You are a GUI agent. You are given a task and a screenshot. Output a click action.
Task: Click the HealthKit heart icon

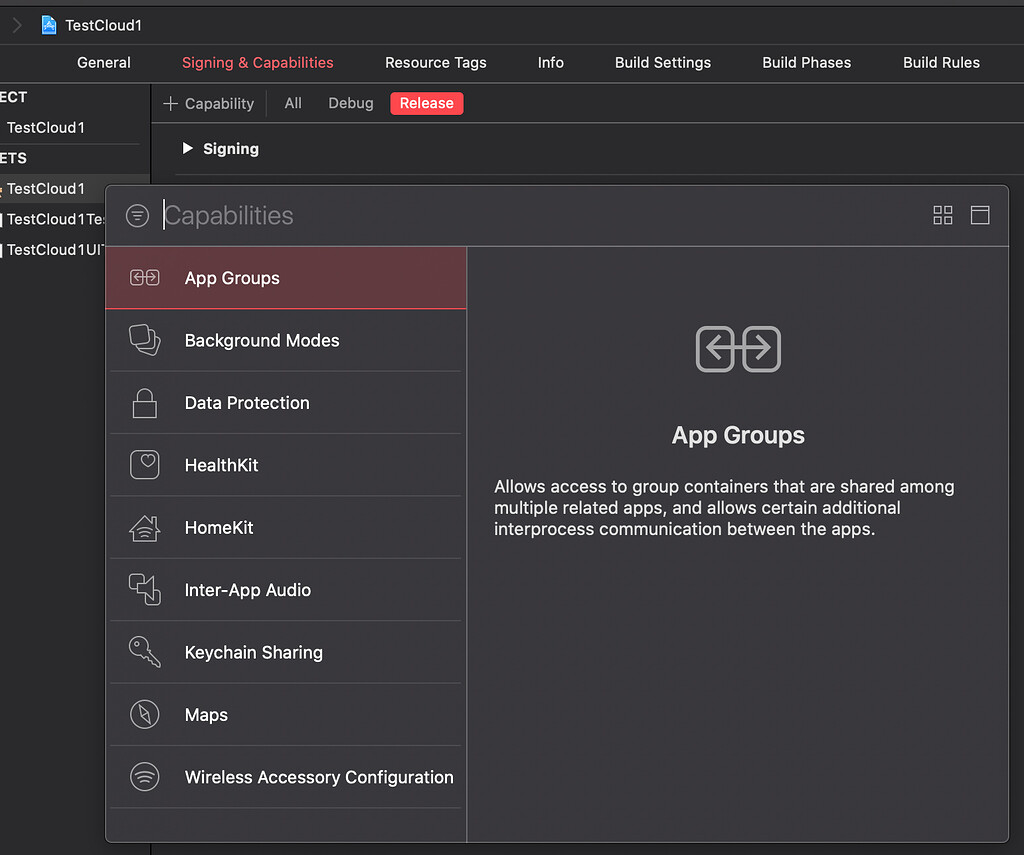click(x=144, y=465)
